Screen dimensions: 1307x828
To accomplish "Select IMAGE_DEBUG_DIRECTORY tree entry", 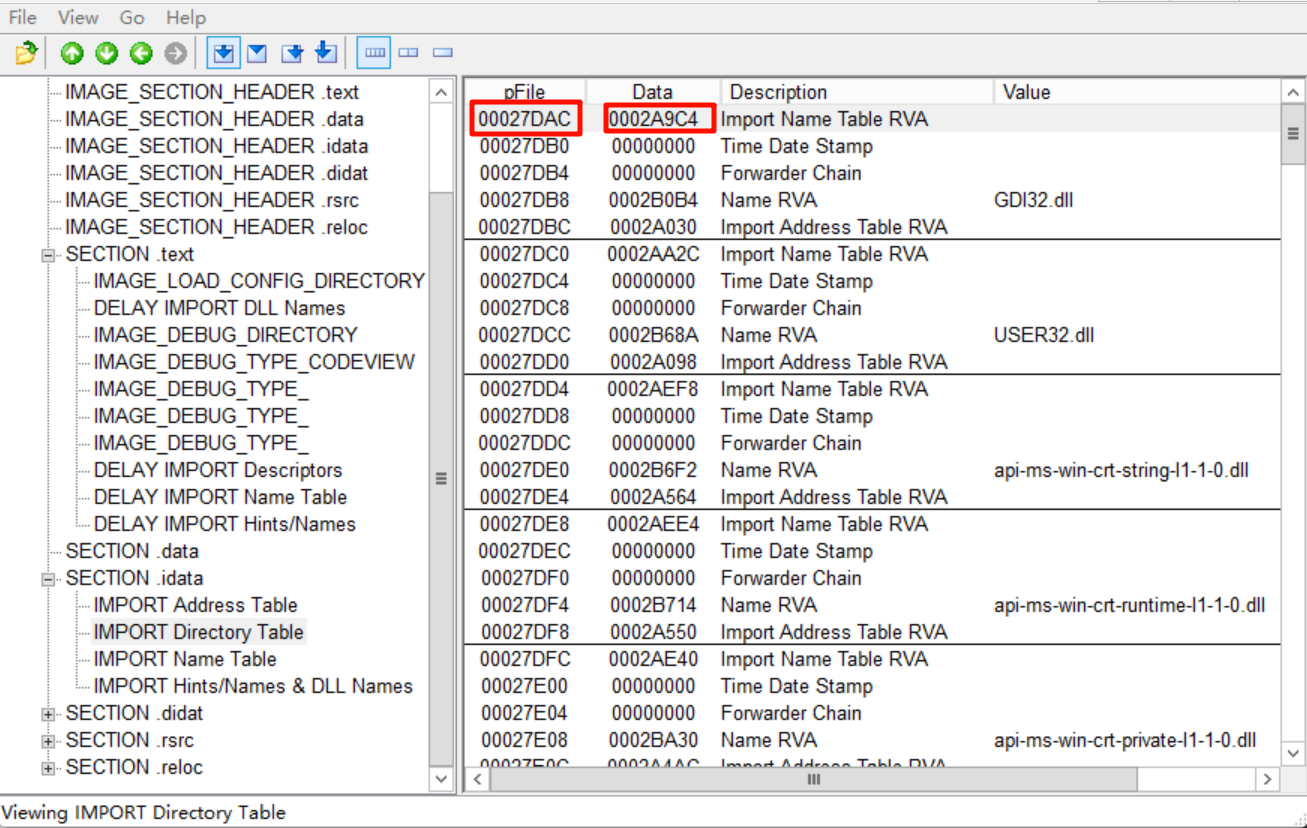I will point(225,335).
